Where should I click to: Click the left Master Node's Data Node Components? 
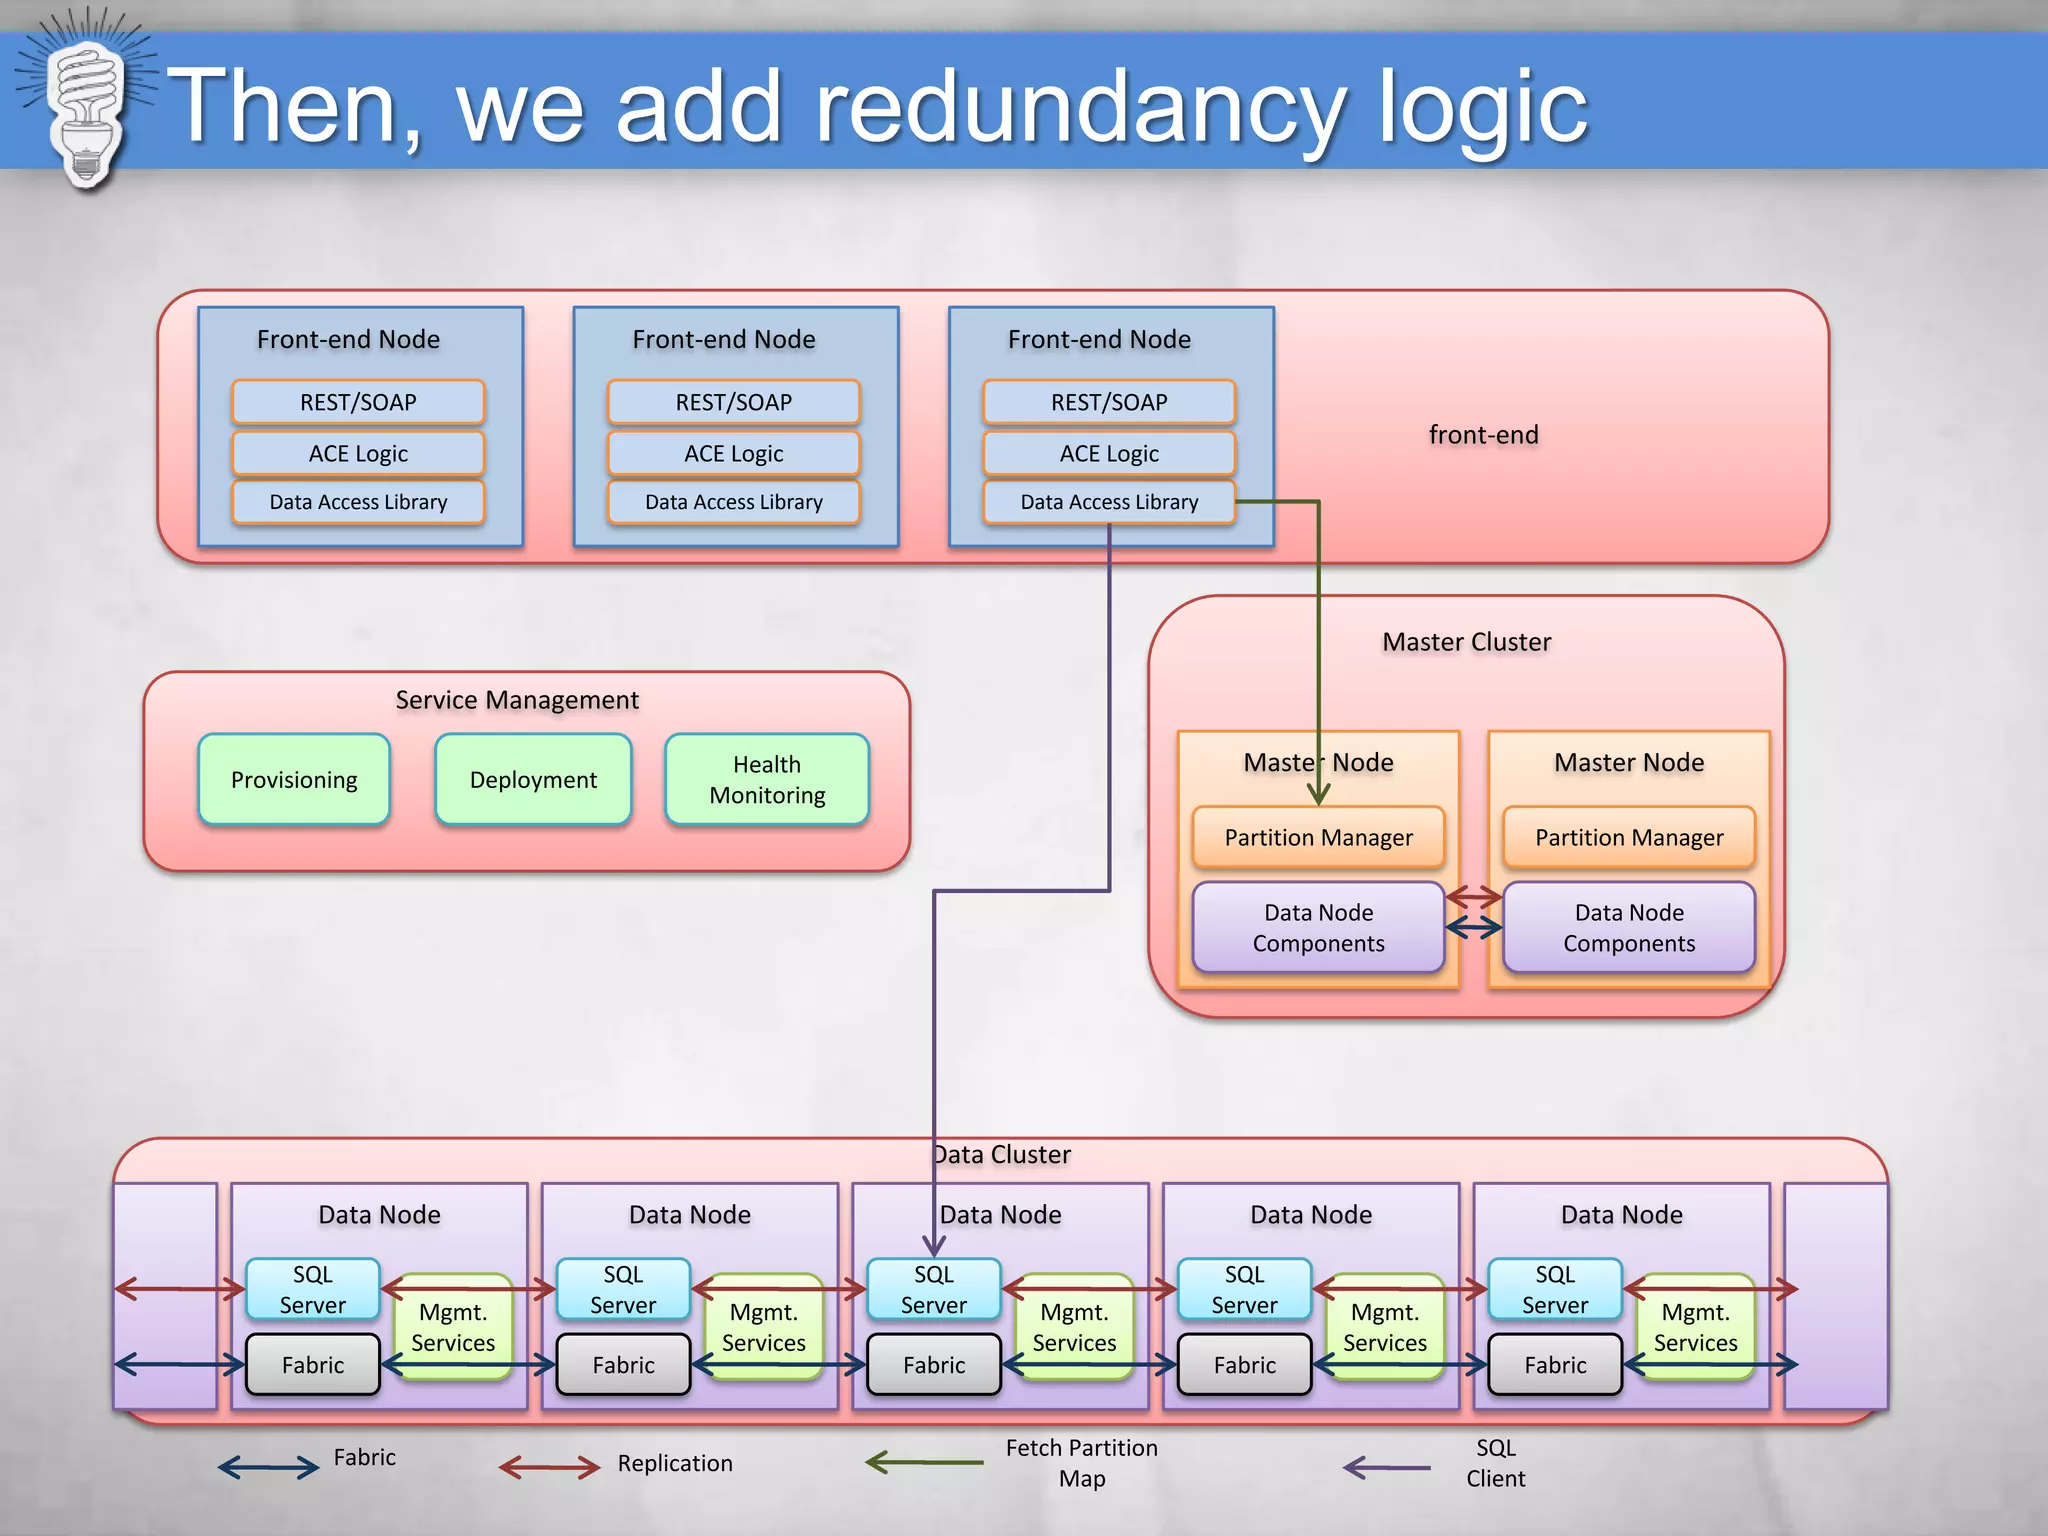tap(1318, 927)
